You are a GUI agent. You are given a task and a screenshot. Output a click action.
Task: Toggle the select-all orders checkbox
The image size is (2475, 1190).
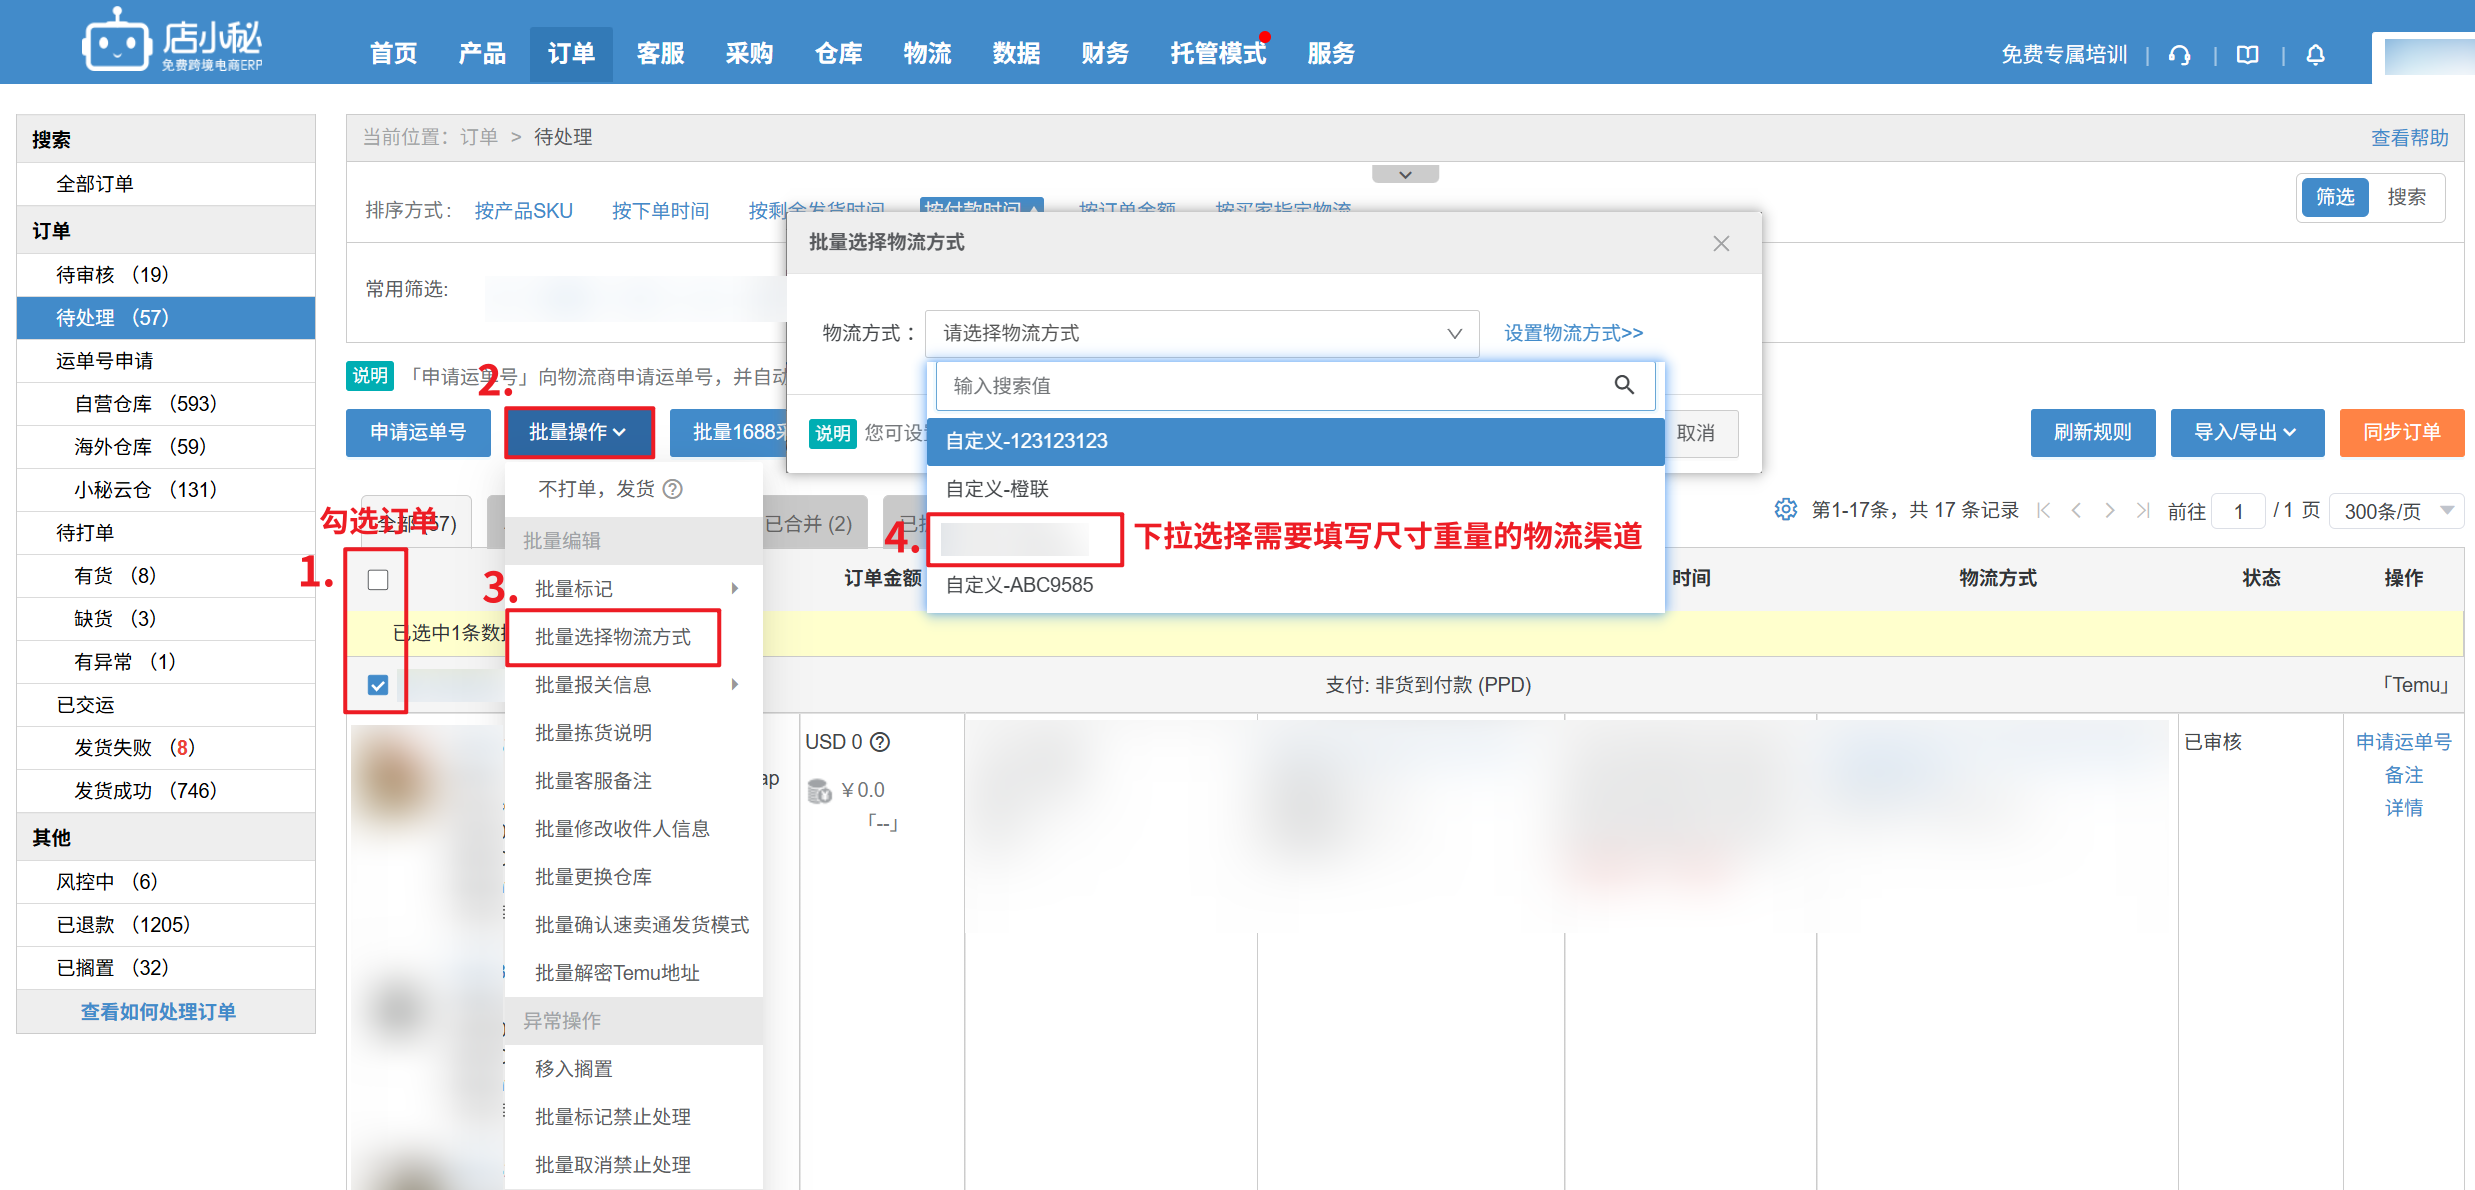(x=378, y=580)
